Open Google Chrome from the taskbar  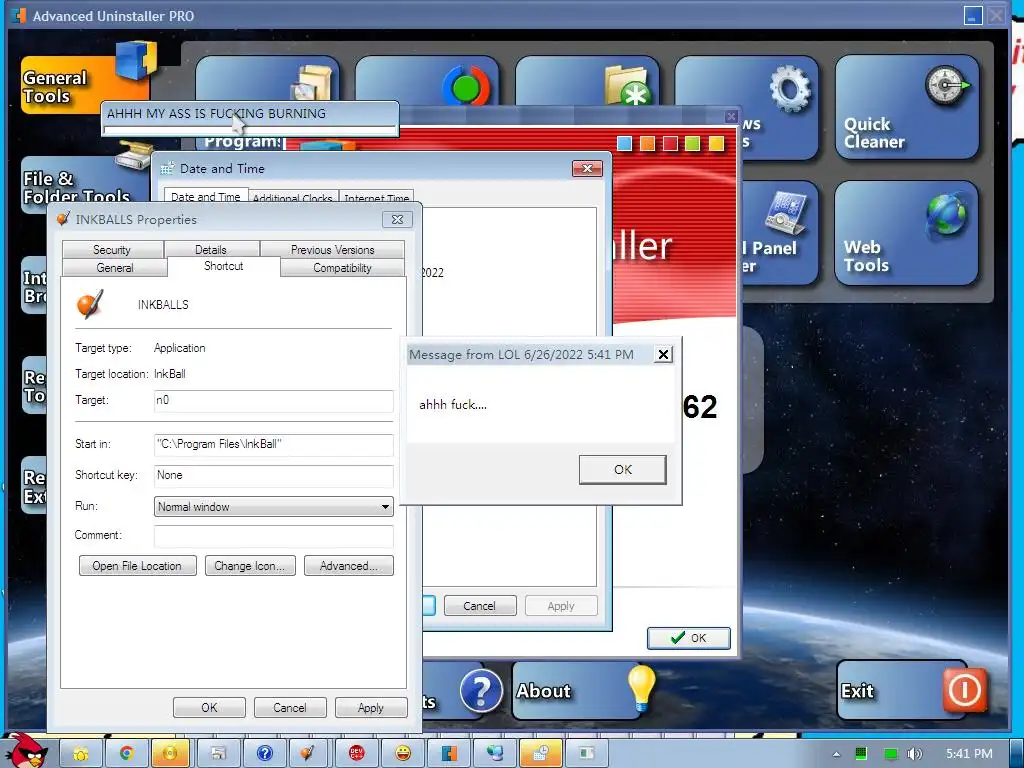tap(126, 754)
